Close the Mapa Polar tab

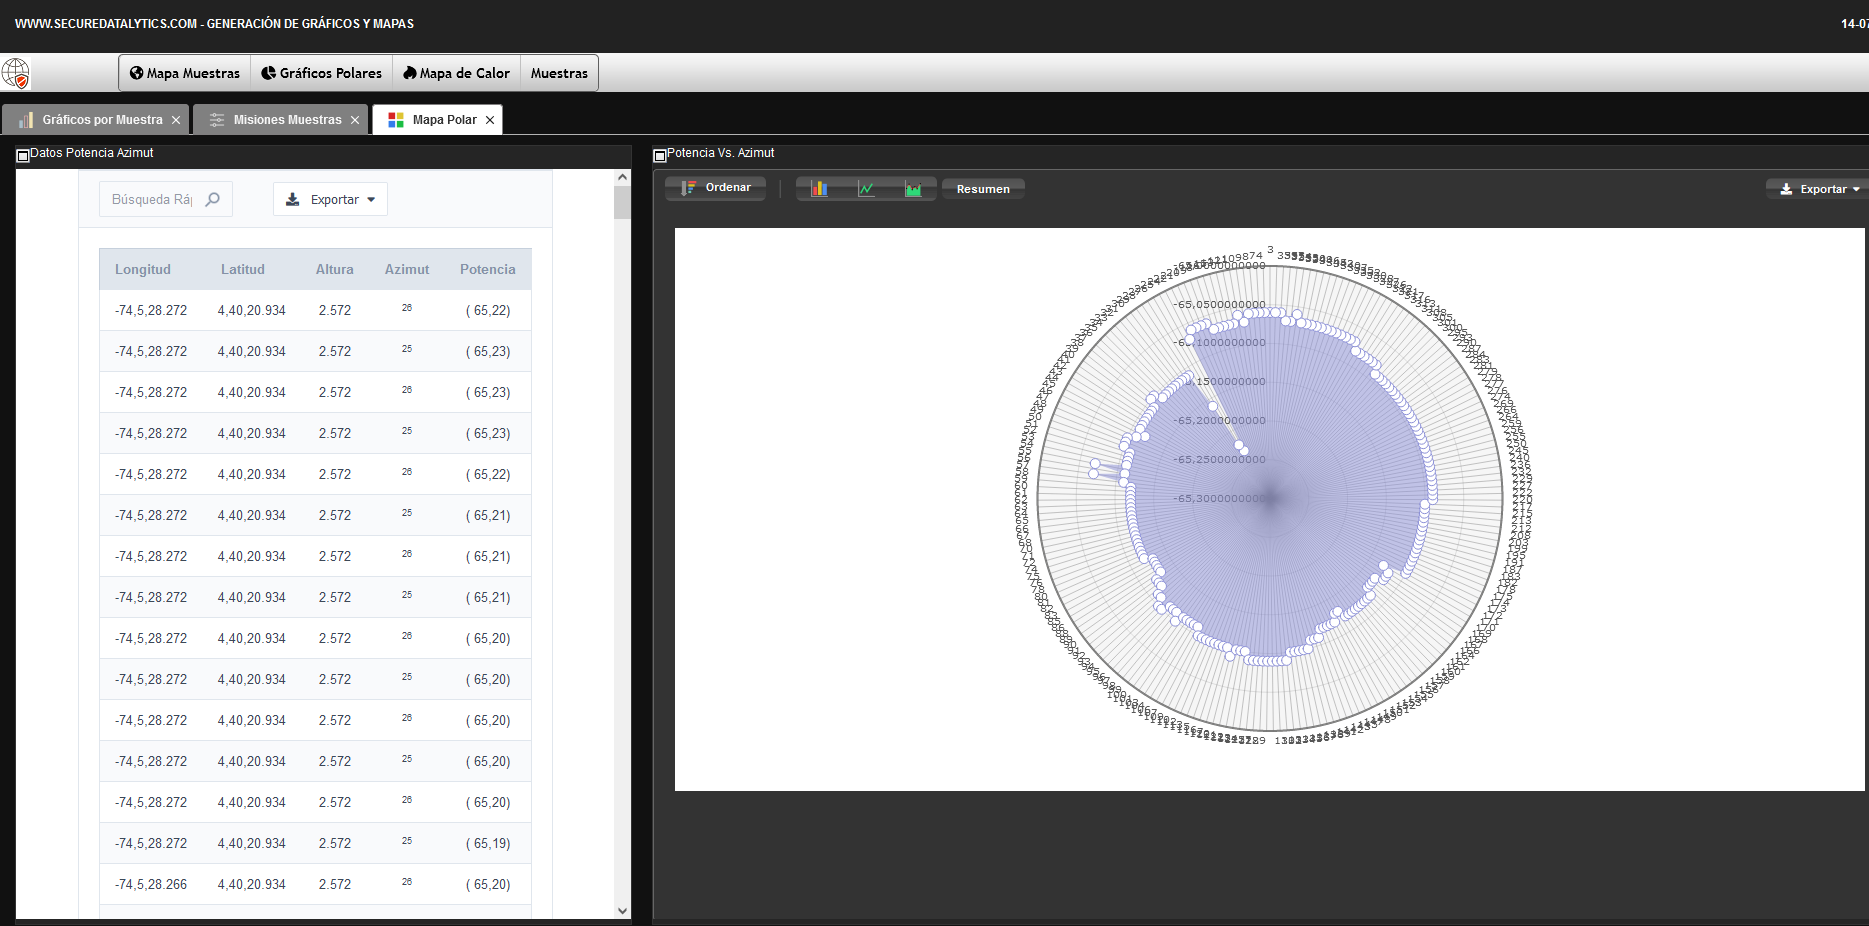(490, 120)
